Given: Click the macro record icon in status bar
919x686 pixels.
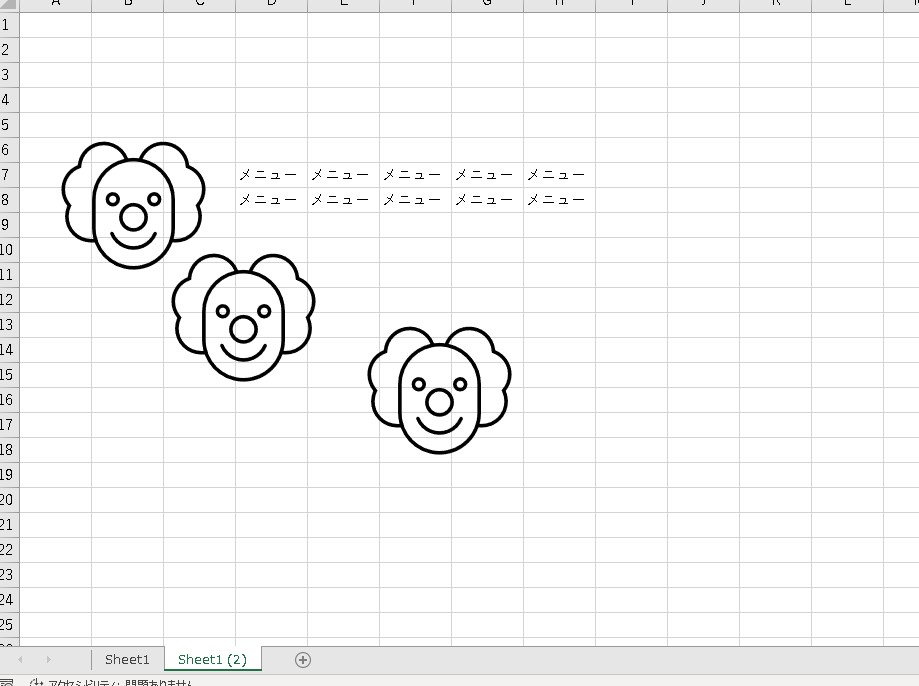Looking at the screenshot, I should pos(7,683).
